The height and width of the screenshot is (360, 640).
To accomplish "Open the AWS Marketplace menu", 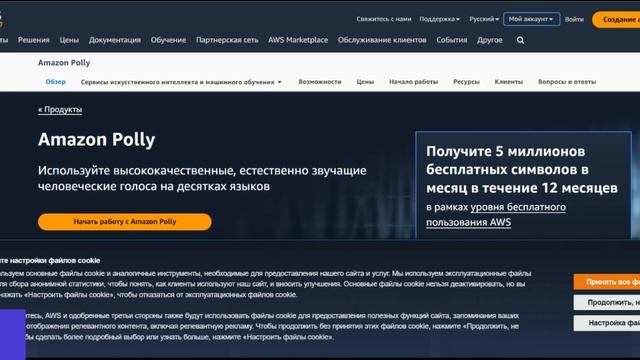I will pos(298,40).
